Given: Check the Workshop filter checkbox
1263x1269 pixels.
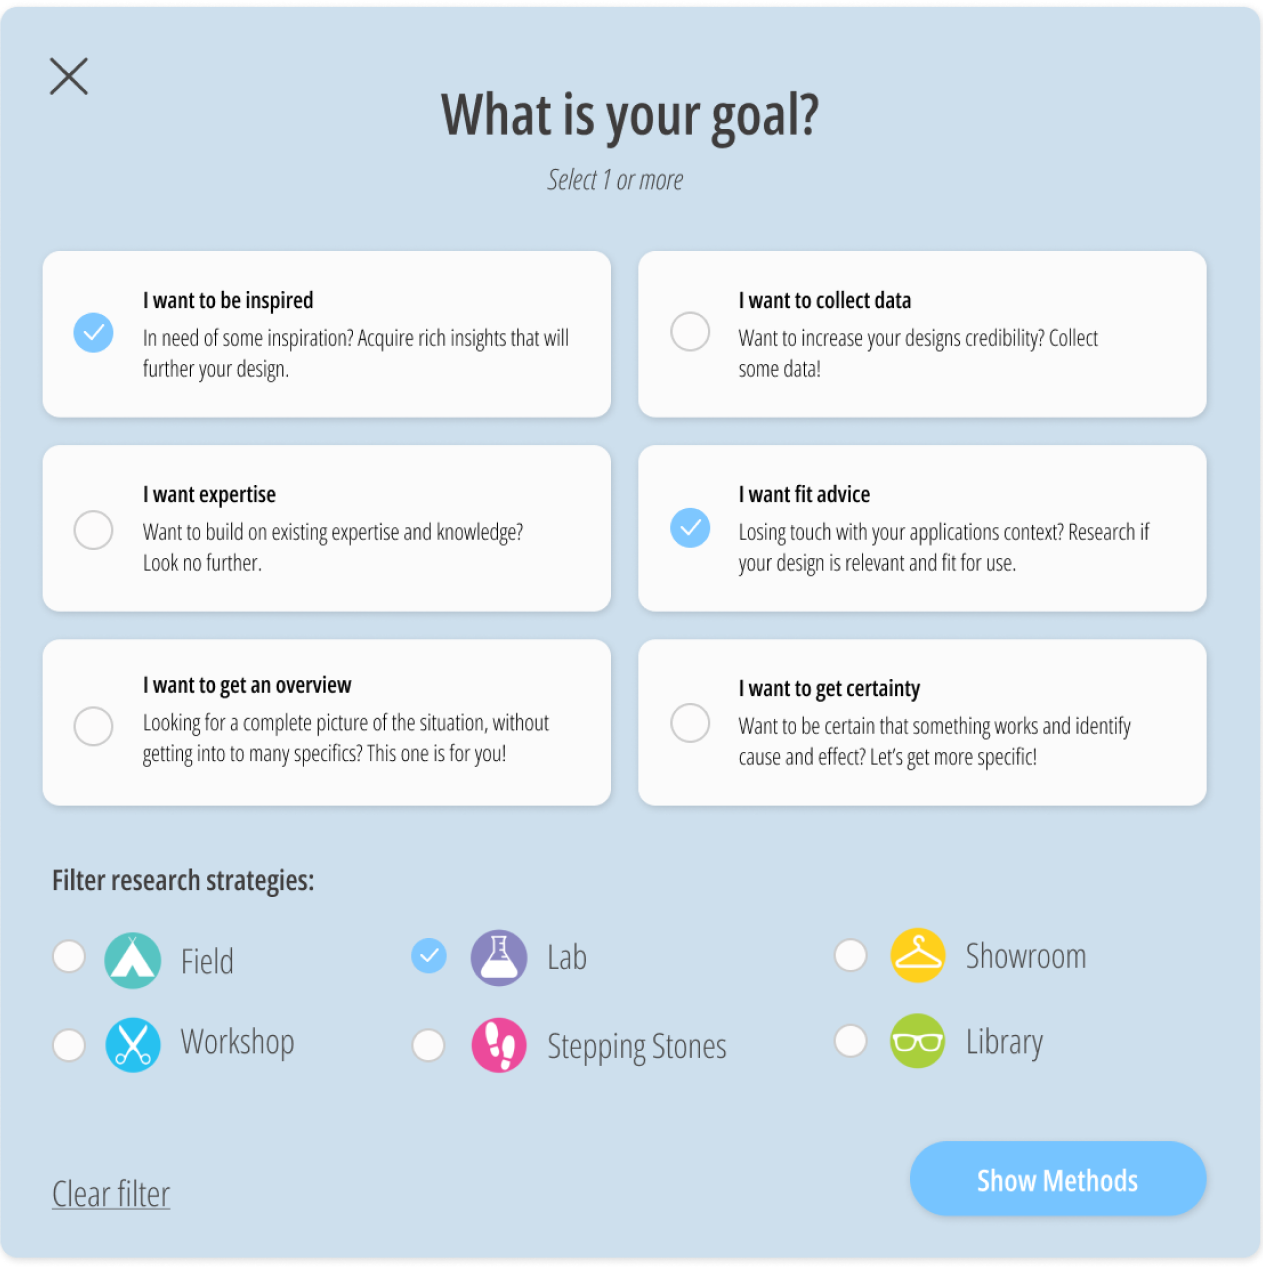Looking at the screenshot, I should pyautogui.click(x=69, y=1045).
